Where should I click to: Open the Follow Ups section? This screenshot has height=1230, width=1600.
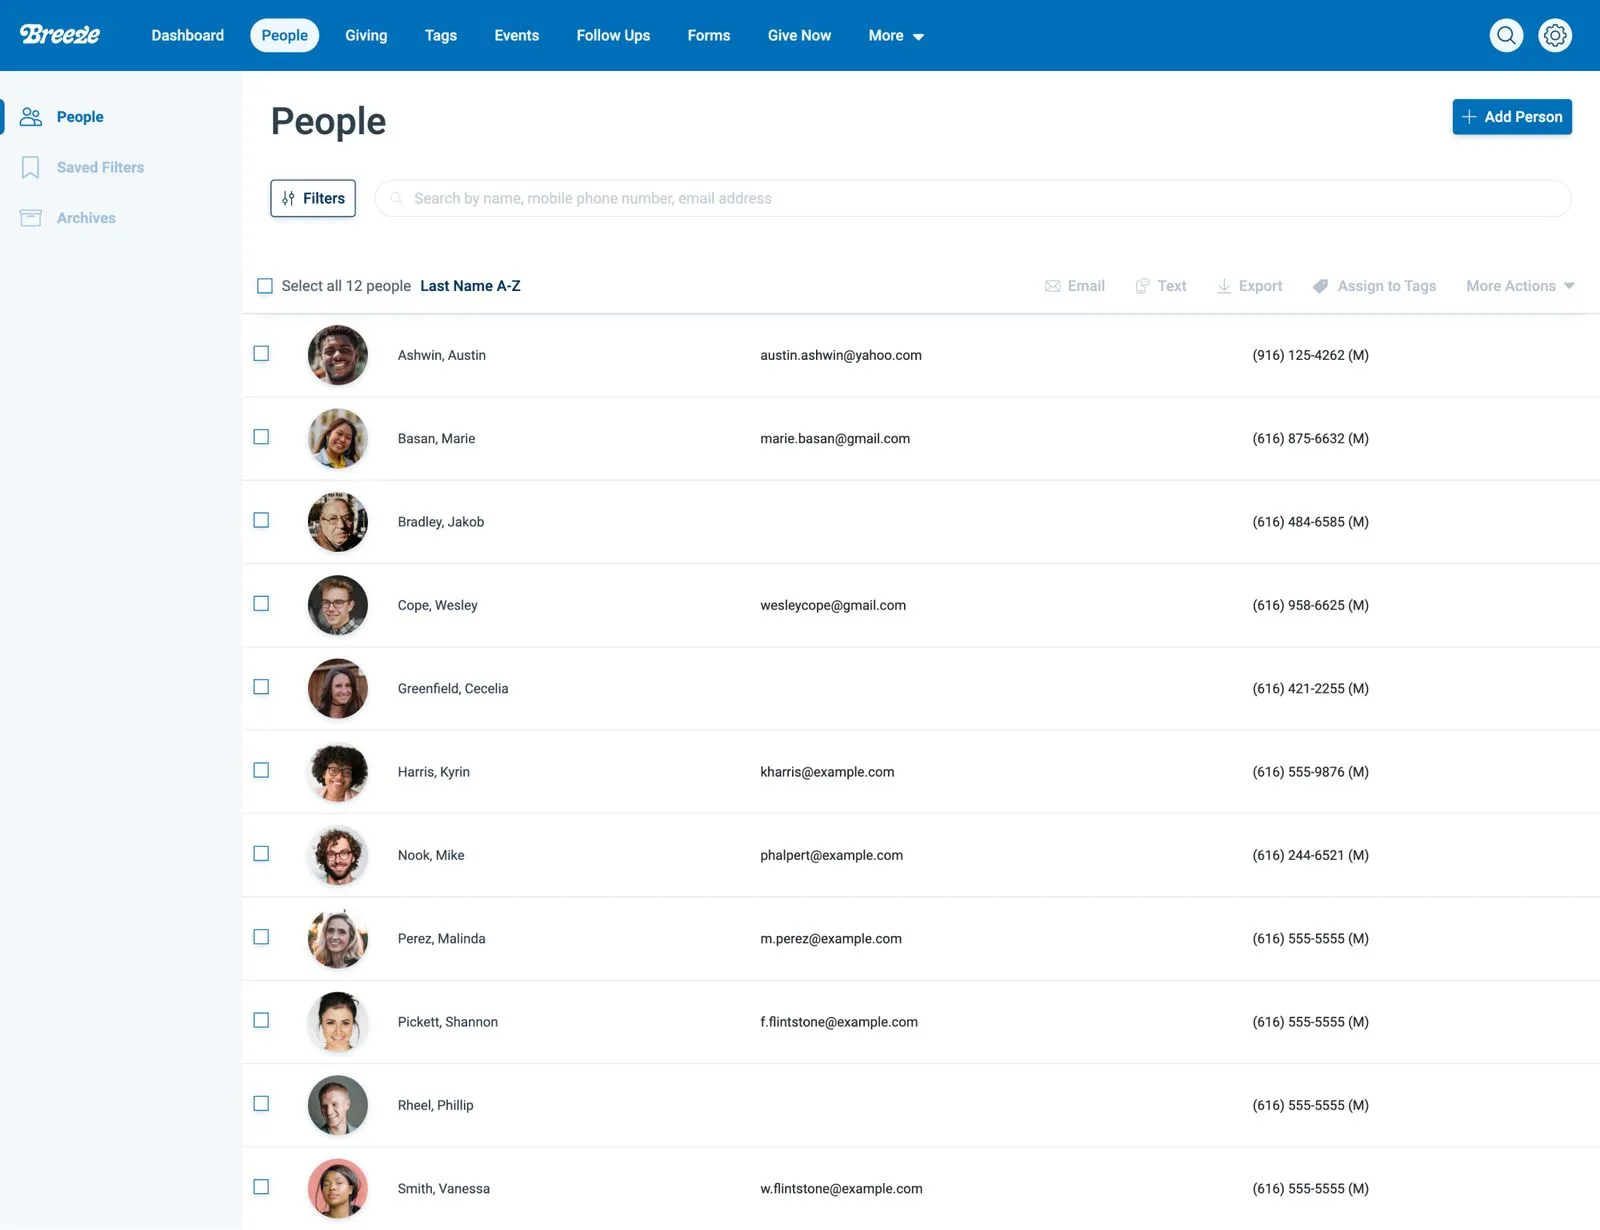click(612, 35)
